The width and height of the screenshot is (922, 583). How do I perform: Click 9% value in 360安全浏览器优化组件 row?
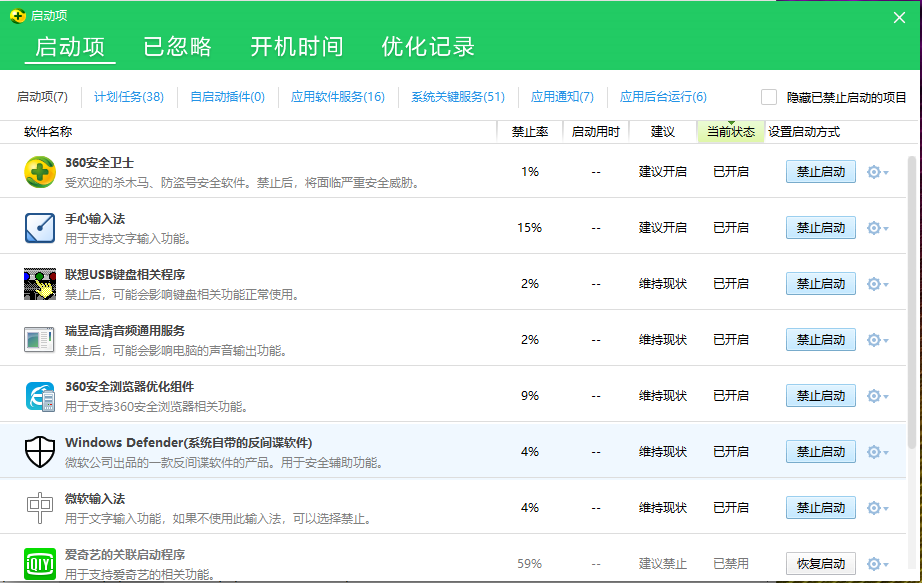(530, 396)
